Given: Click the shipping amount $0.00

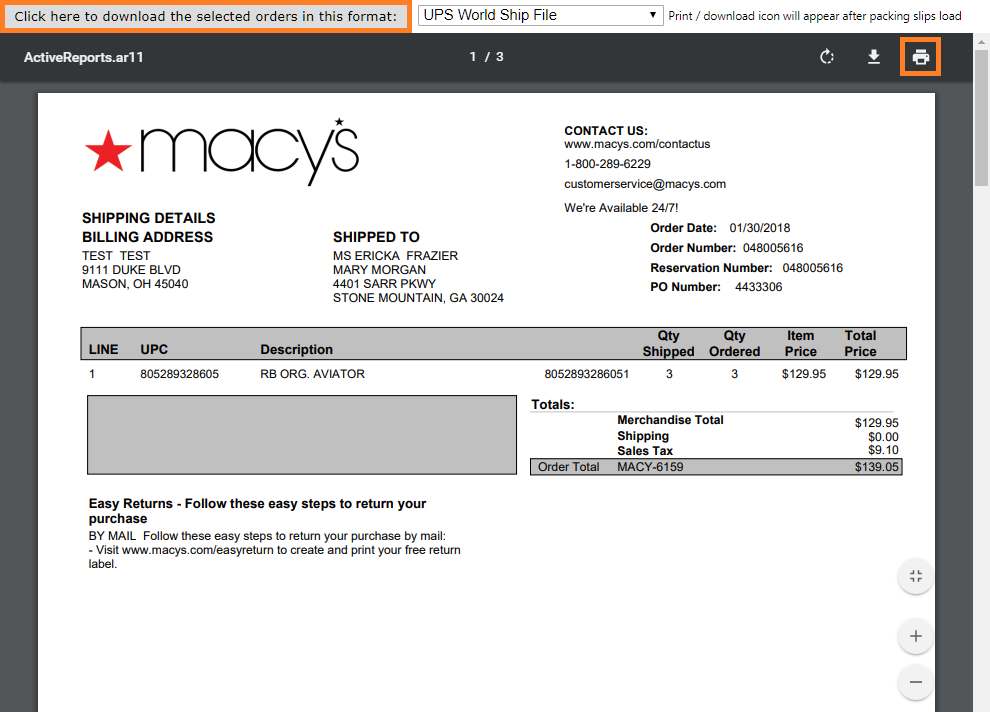Looking at the screenshot, I should coord(883,437).
